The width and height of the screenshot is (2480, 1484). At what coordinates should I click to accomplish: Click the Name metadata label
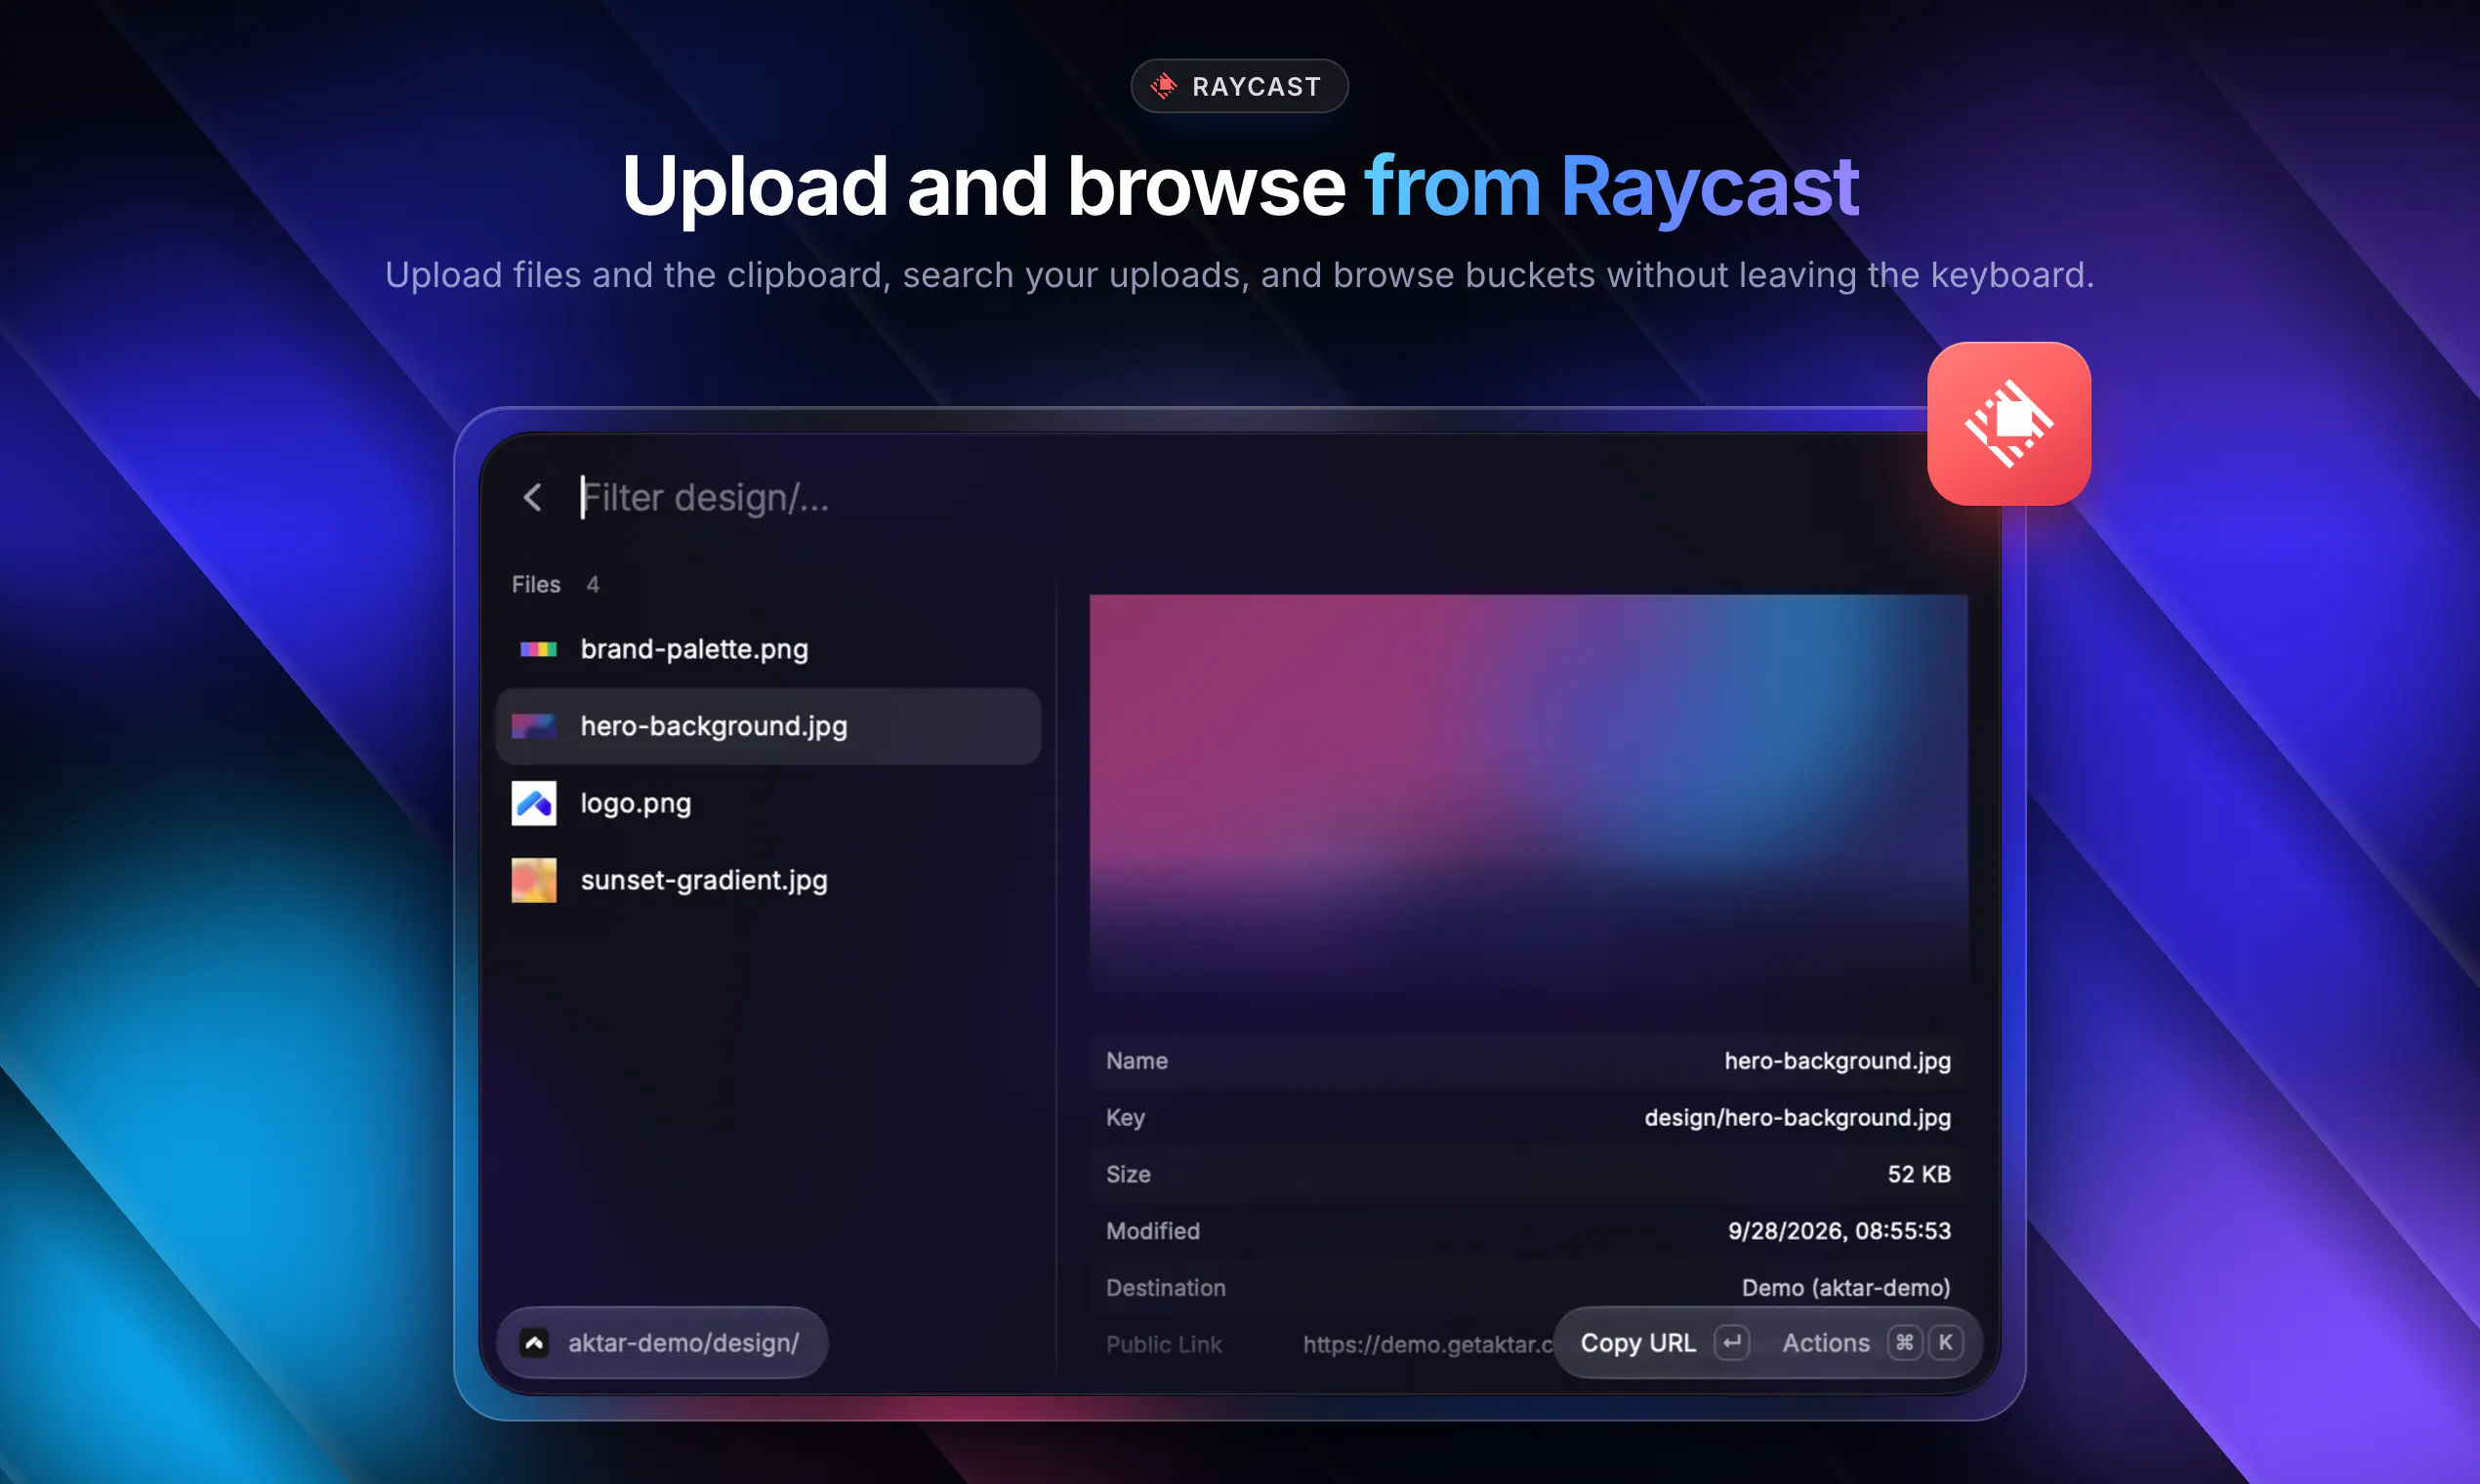[1136, 1061]
